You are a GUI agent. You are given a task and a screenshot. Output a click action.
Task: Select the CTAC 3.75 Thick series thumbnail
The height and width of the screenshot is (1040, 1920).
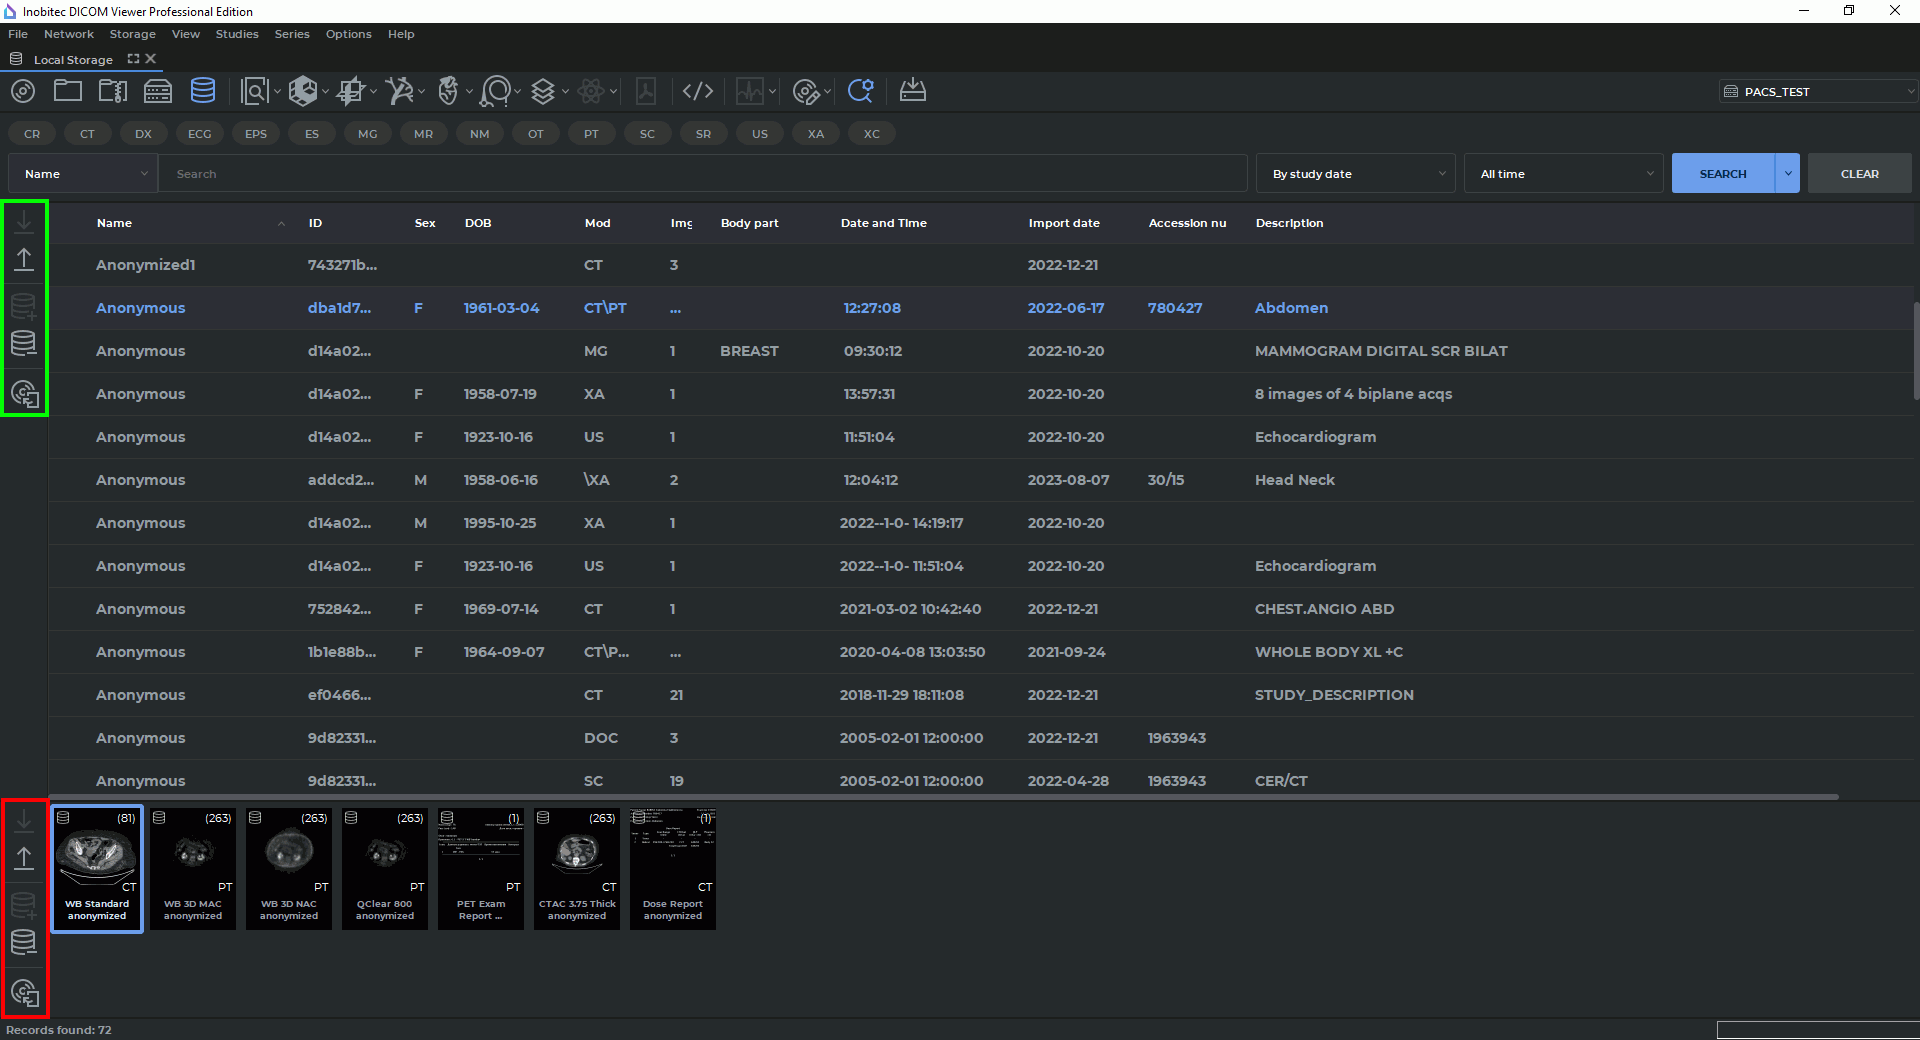pyautogui.click(x=577, y=869)
